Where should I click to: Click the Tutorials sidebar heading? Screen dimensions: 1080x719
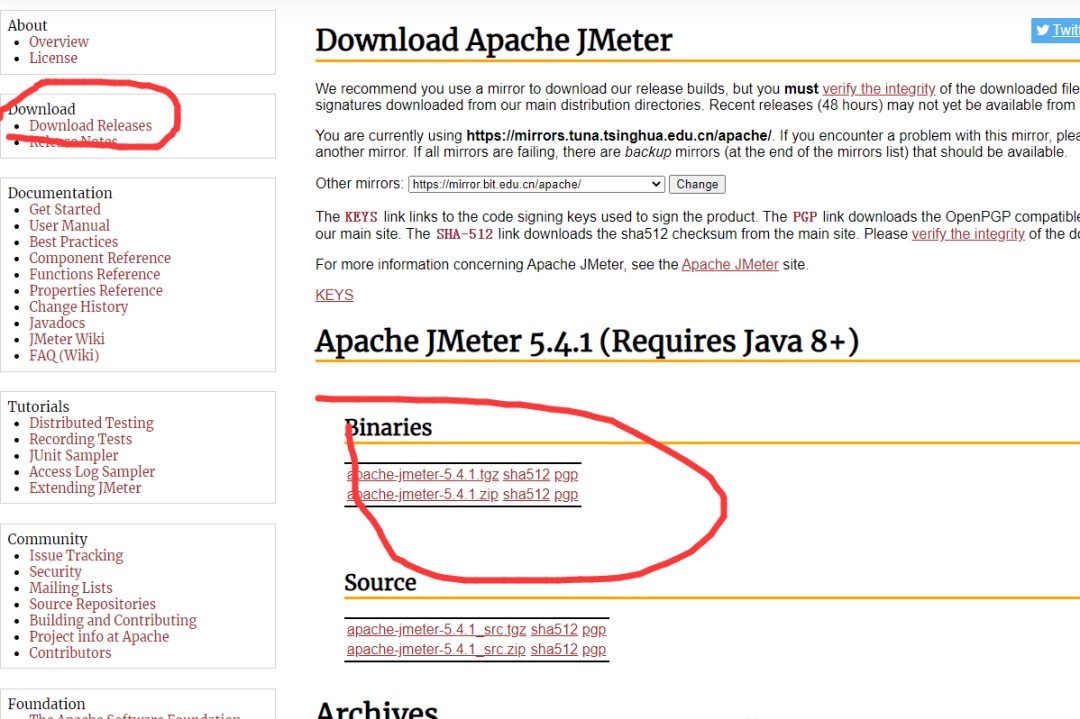click(x=39, y=406)
